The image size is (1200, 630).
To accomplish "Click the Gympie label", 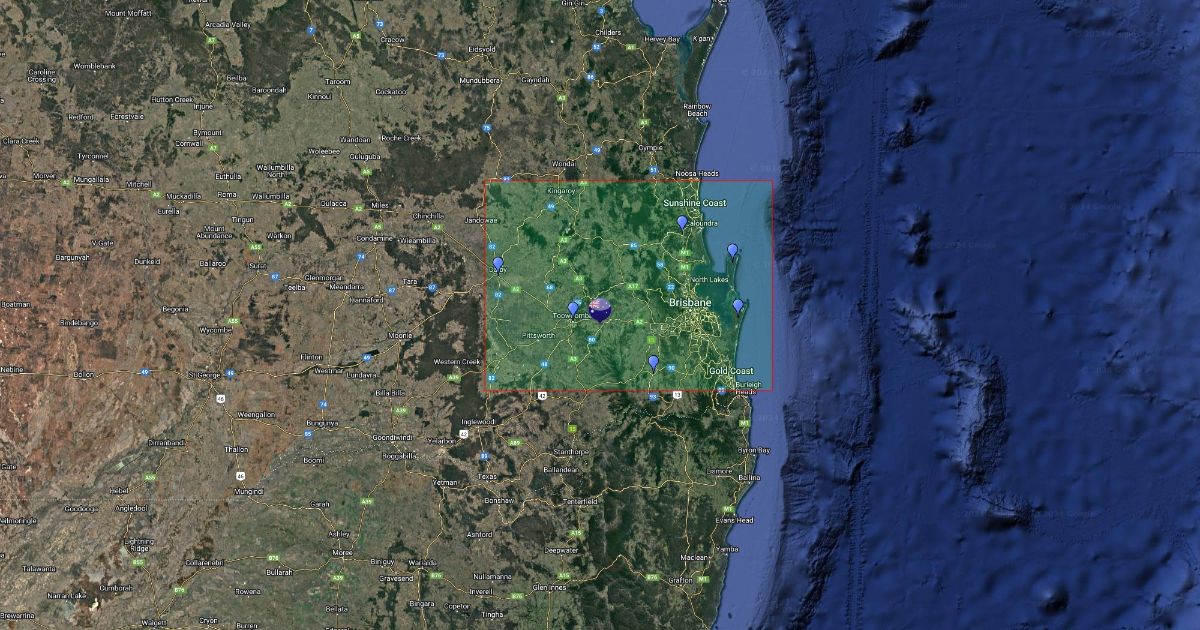I will coord(651,147).
